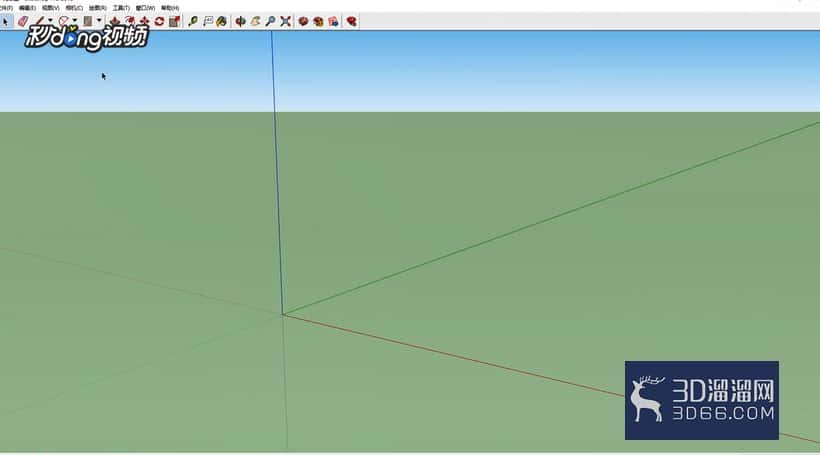Open the 相机(C) Camera menu
This screenshot has width=820, height=455.
coord(74,8)
